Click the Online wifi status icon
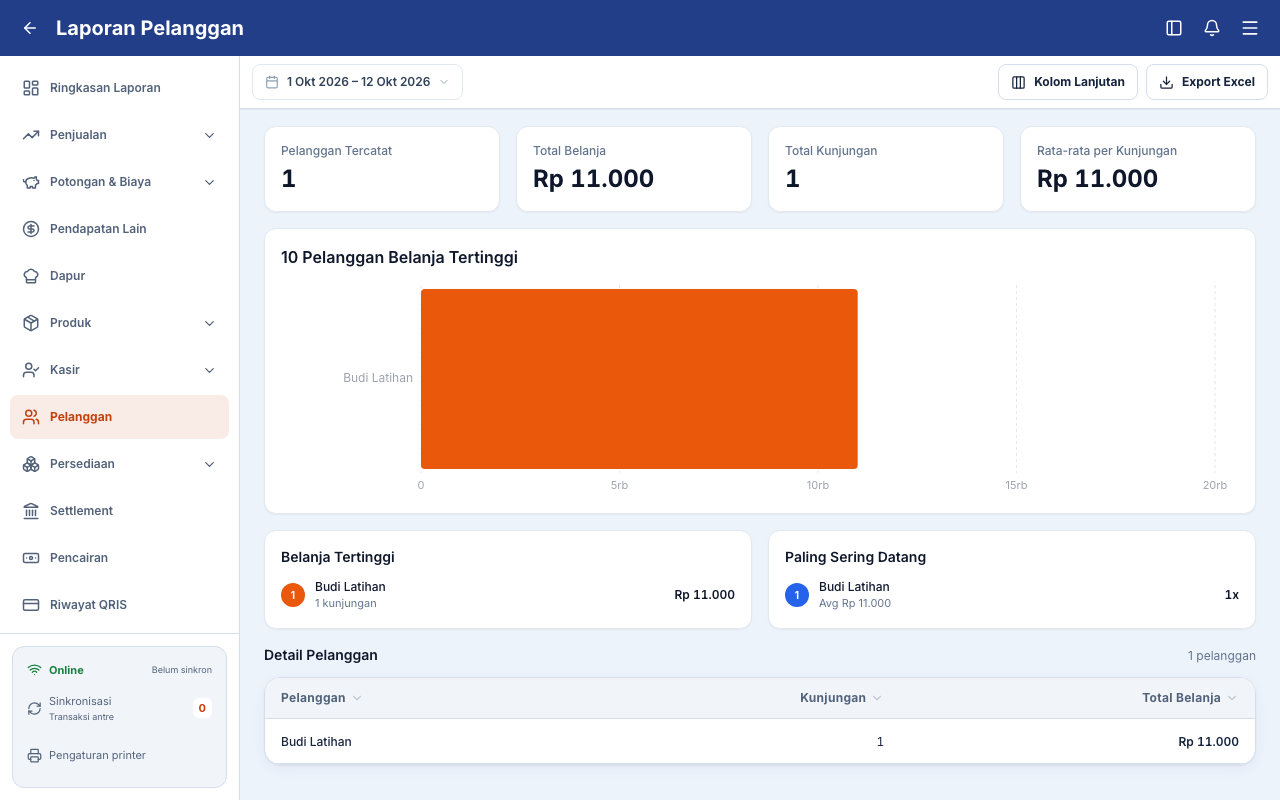The width and height of the screenshot is (1280, 800). click(34, 670)
